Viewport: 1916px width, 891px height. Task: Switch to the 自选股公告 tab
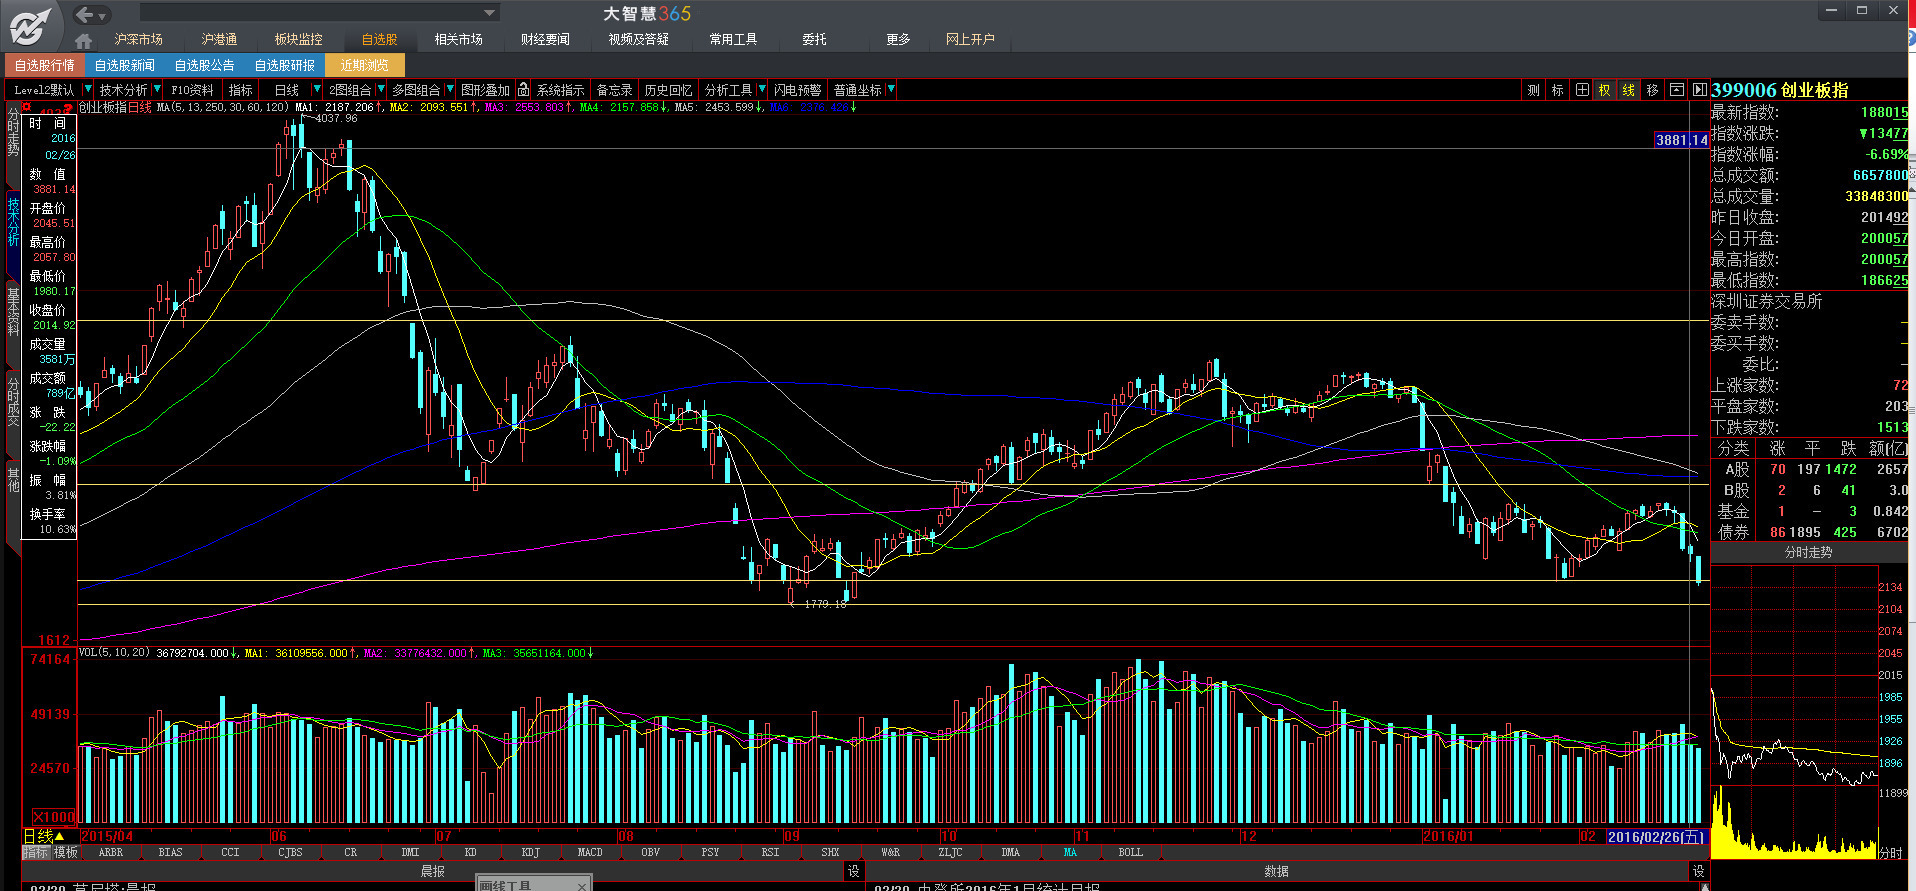pyautogui.click(x=205, y=65)
